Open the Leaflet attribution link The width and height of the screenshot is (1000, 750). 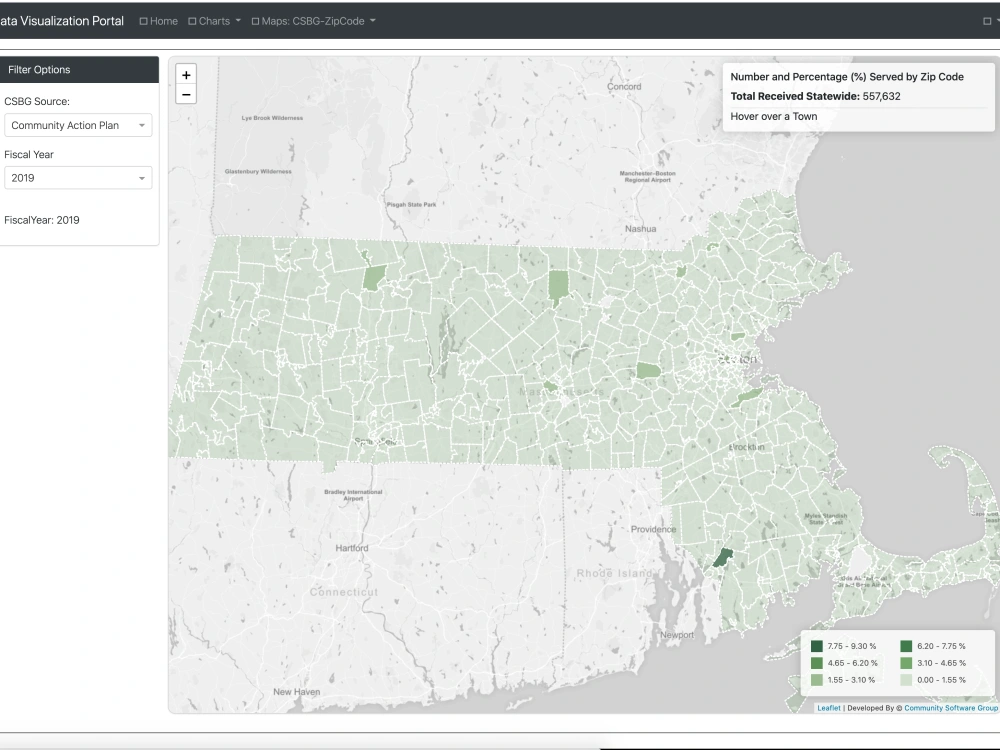tap(828, 707)
